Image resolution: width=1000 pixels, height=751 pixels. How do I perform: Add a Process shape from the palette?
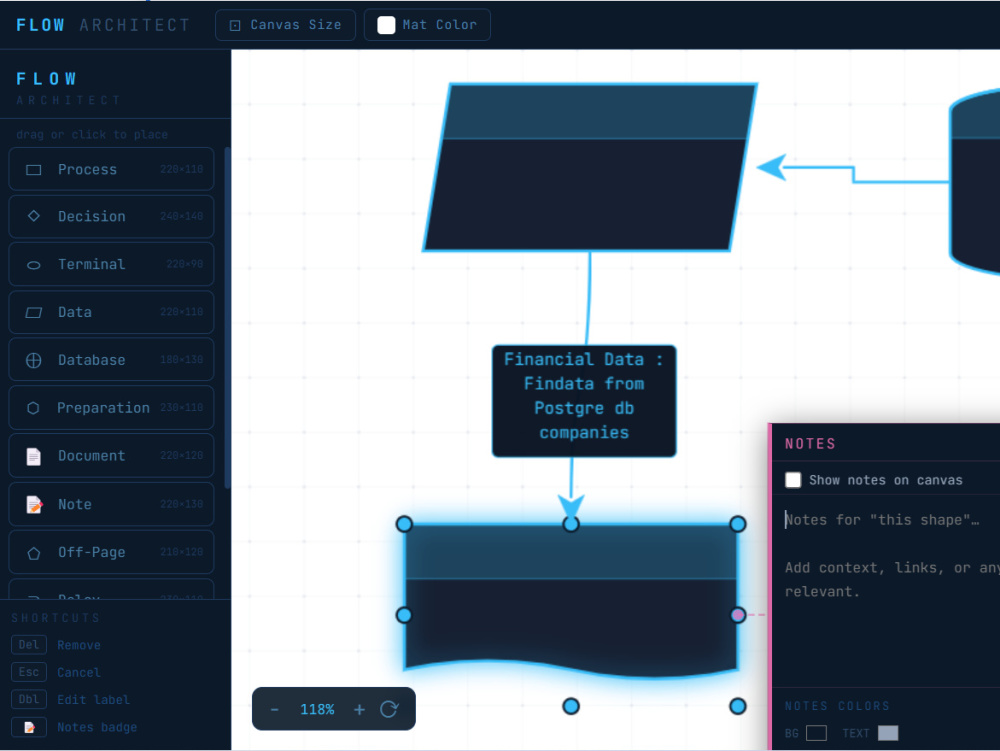pyautogui.click(x=112, y=169)
